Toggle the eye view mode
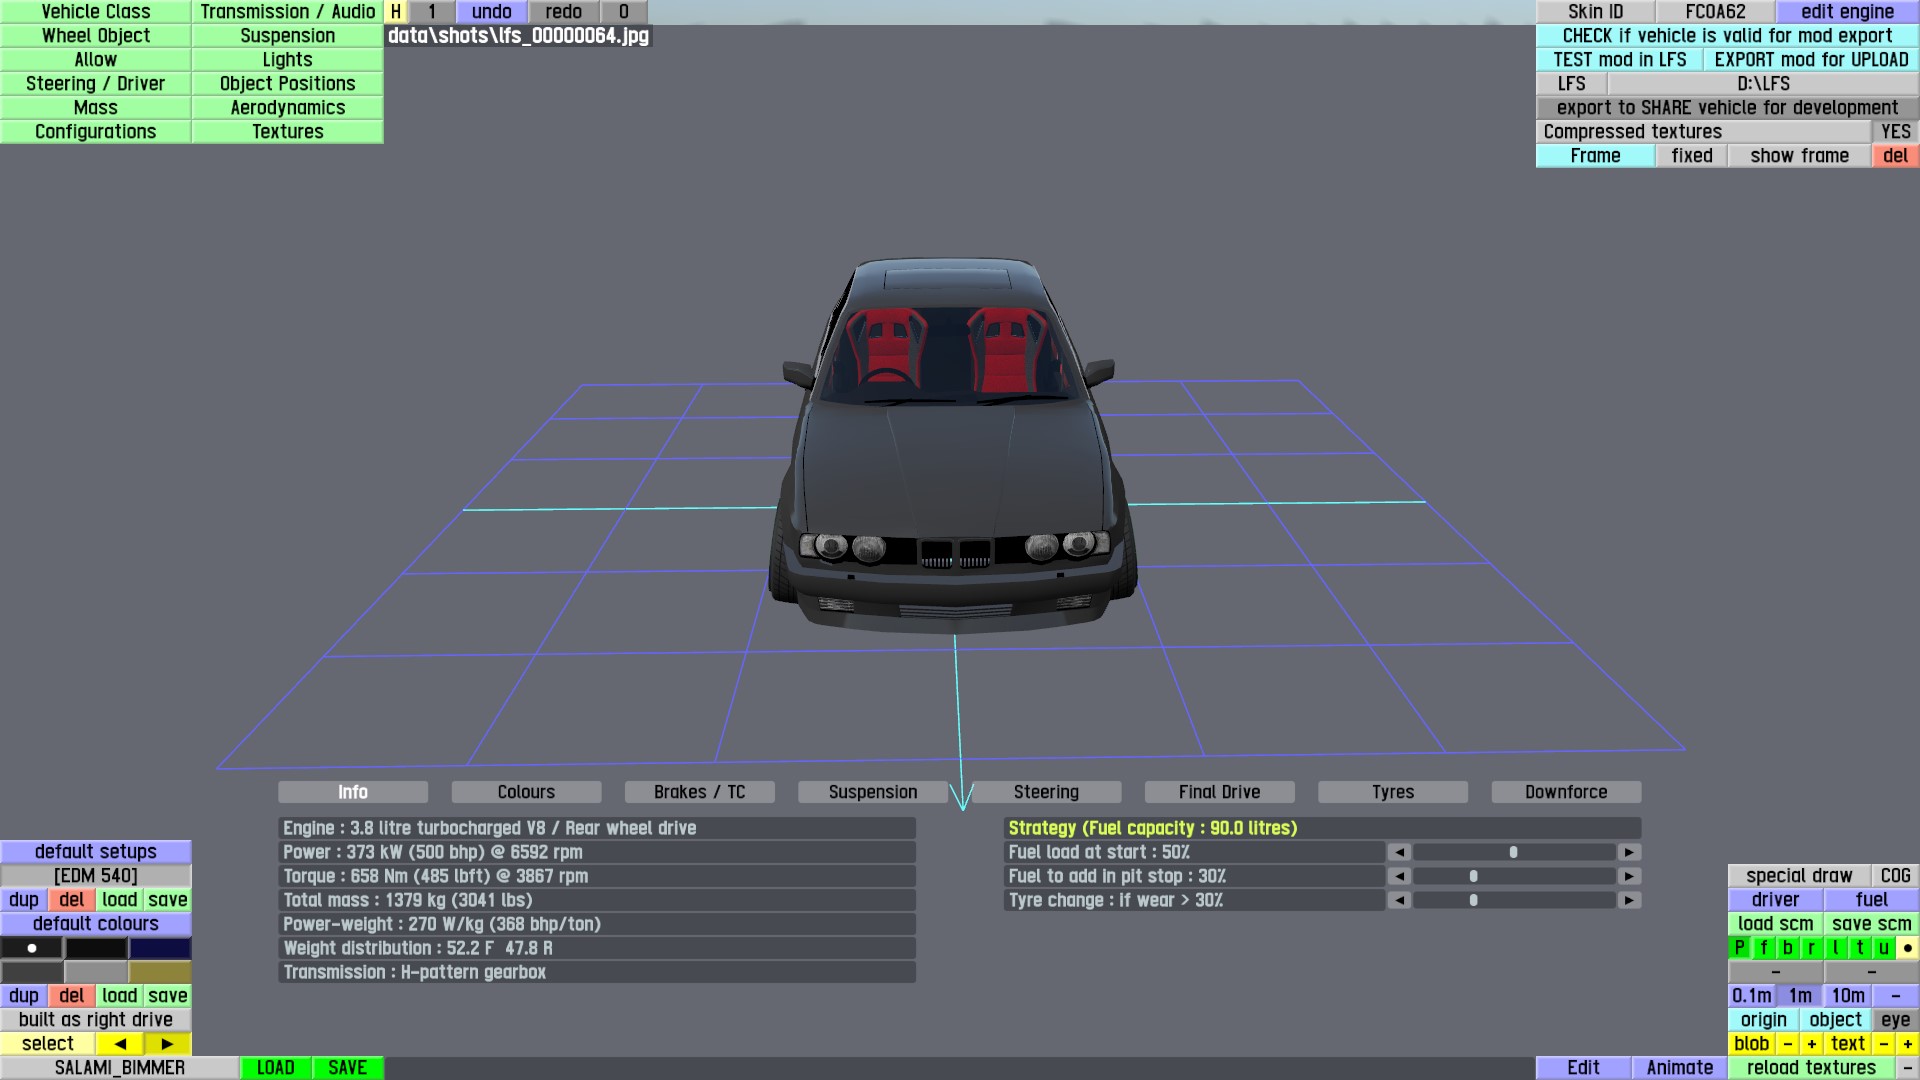Screen dimensions: 1920x1080 [x=1895, y=1020]
